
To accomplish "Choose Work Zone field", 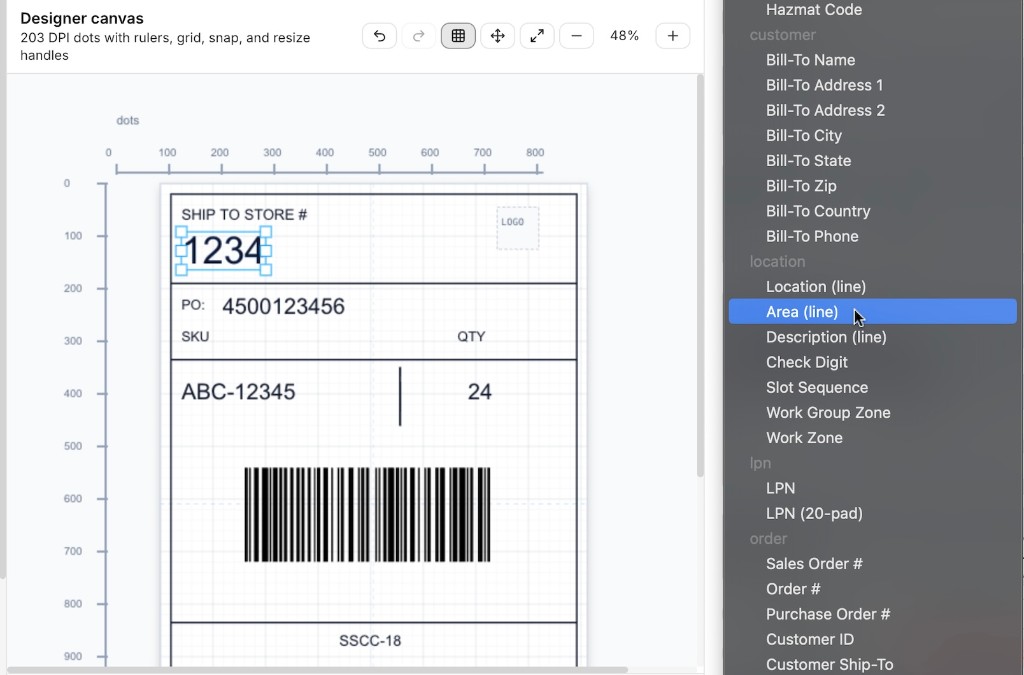I will point(872,438).
